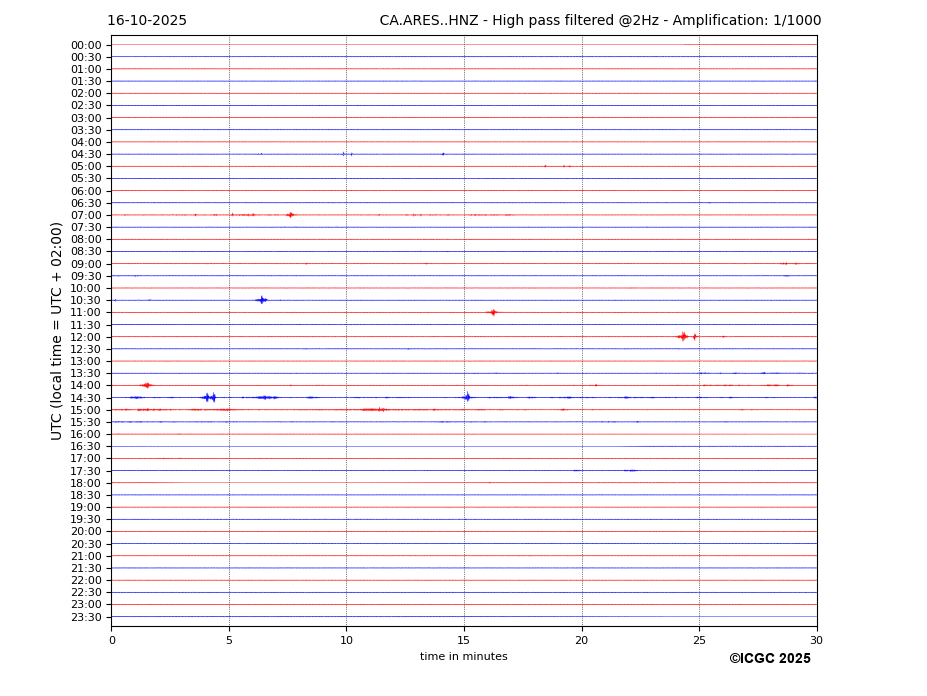This screenshot has width=927, height=696.
Task: Click the 23:30 time tick label
Action: pos(86,617)
